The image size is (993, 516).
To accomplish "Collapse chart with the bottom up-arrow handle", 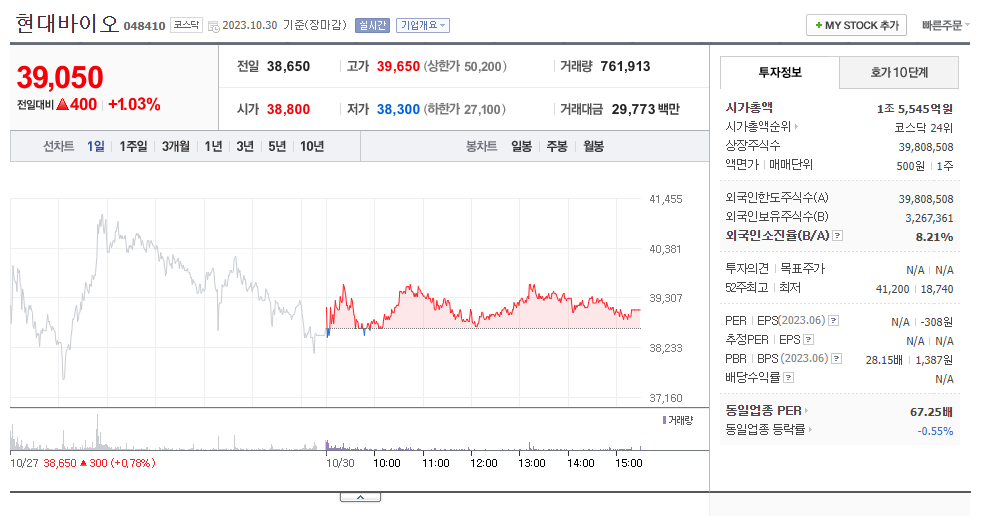I will (360, 497).
